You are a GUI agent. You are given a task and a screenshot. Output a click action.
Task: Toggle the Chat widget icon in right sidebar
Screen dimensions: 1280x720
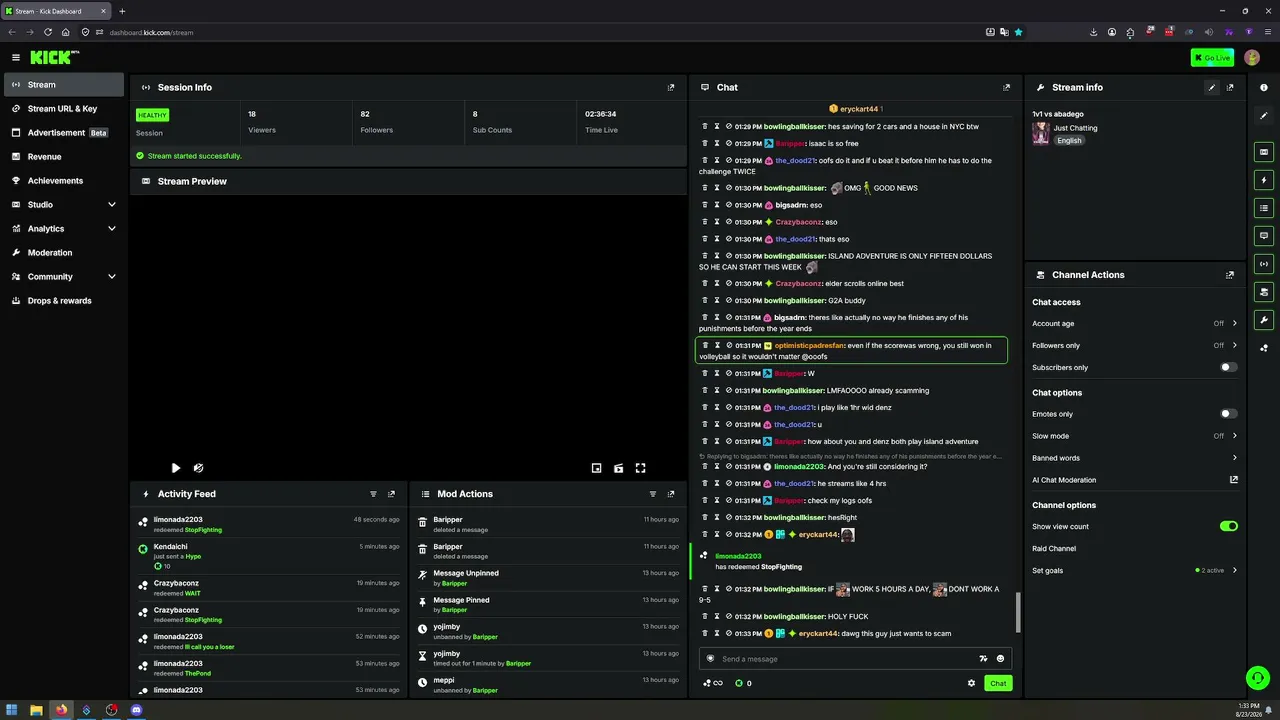click(x=1264, y=236)
